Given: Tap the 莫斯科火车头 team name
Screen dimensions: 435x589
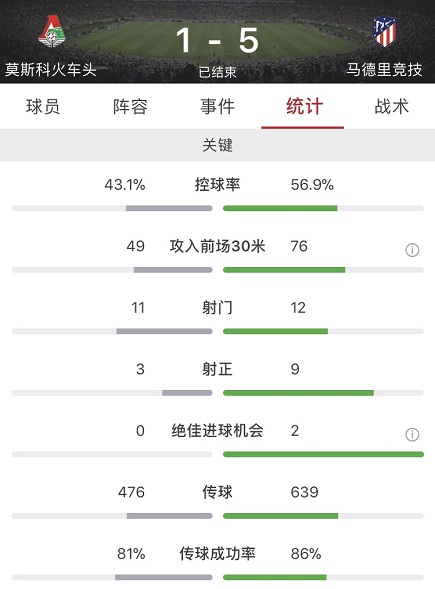Looking at the screenshot, I should point(51,70).
